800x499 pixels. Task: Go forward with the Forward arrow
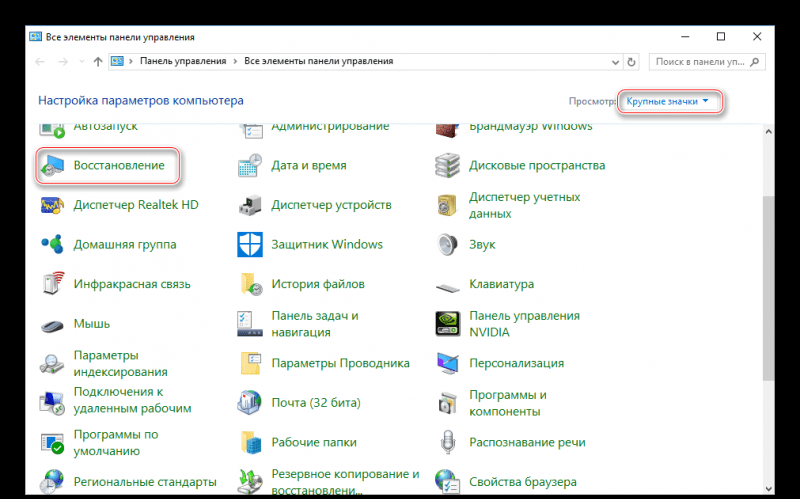63,62
